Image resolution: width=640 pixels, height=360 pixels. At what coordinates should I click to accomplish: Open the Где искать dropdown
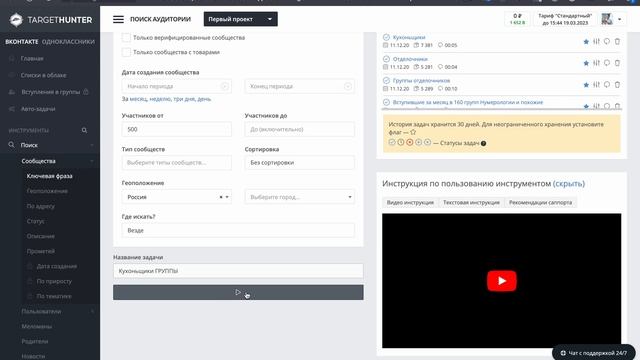[x=238, y=230]
